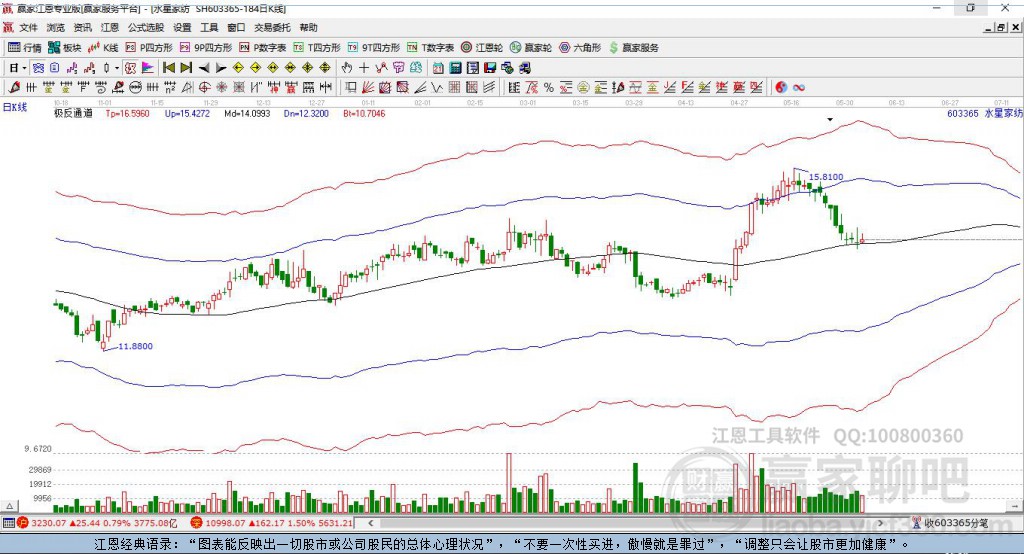
Task: Open the calculator icon in toolbar
Action: pos(455,67)
